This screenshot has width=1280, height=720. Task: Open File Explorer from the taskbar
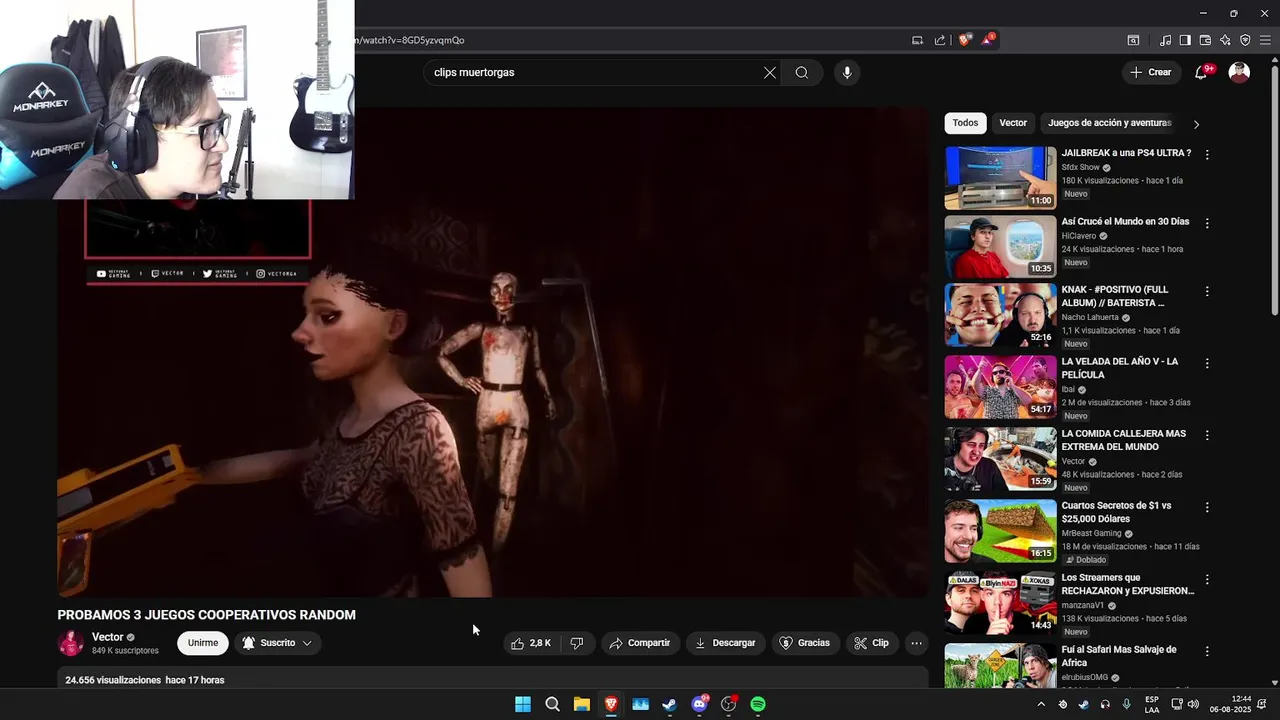pos(581,704)
